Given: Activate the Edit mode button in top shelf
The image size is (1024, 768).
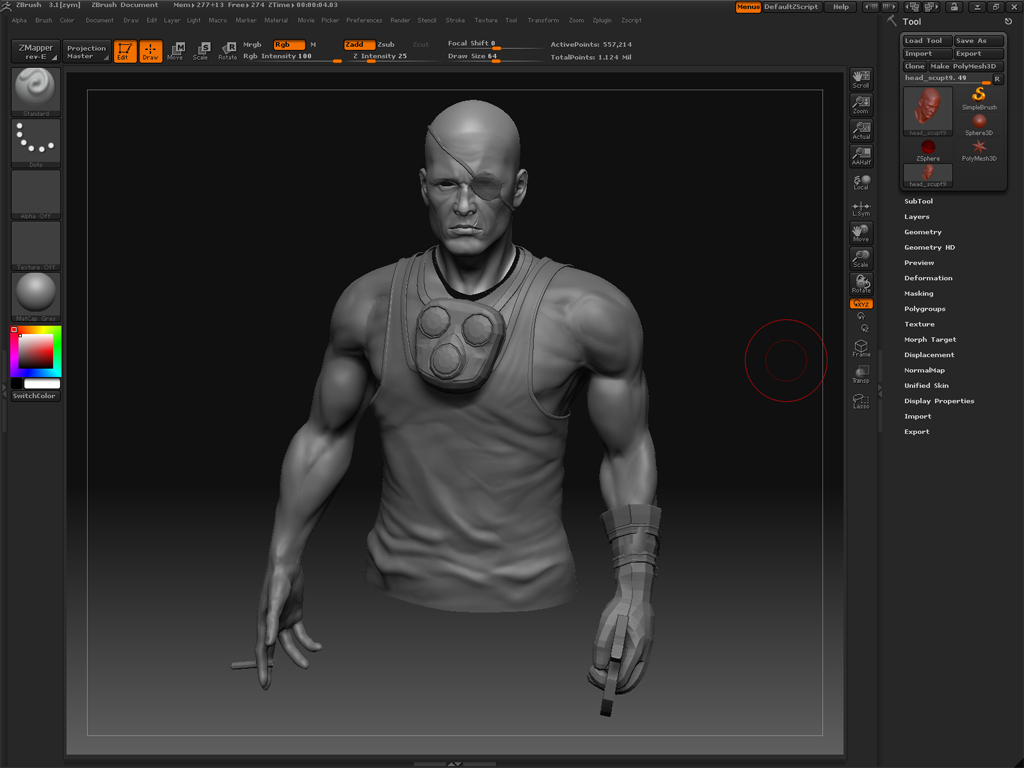Looking at the screenshot, I should click(x=125, y=51).
